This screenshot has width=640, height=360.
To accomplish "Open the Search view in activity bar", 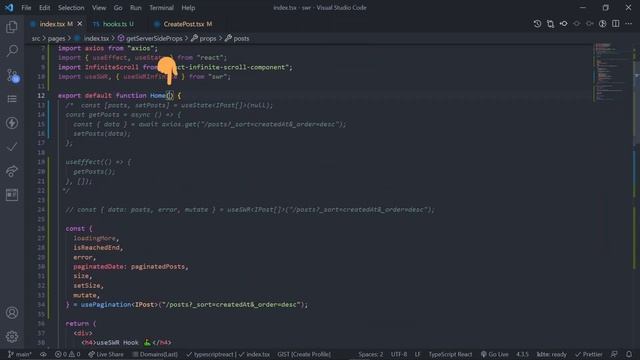I will (x=12, y=51).
